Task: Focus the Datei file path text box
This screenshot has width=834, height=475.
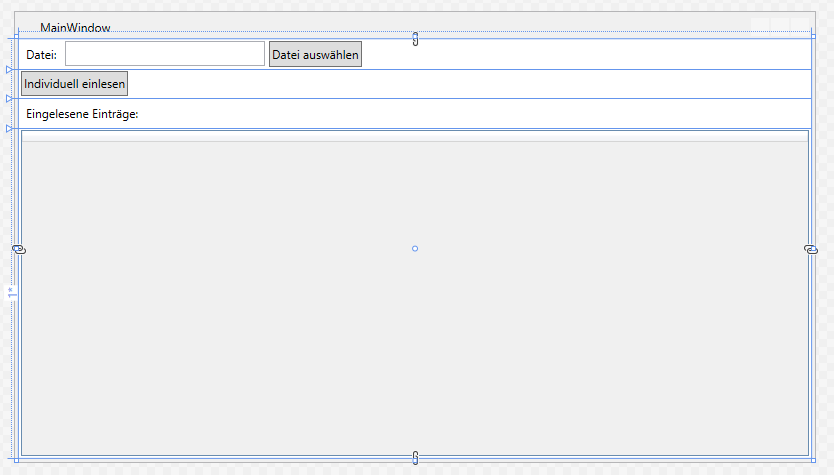Action: click(165, 54)
